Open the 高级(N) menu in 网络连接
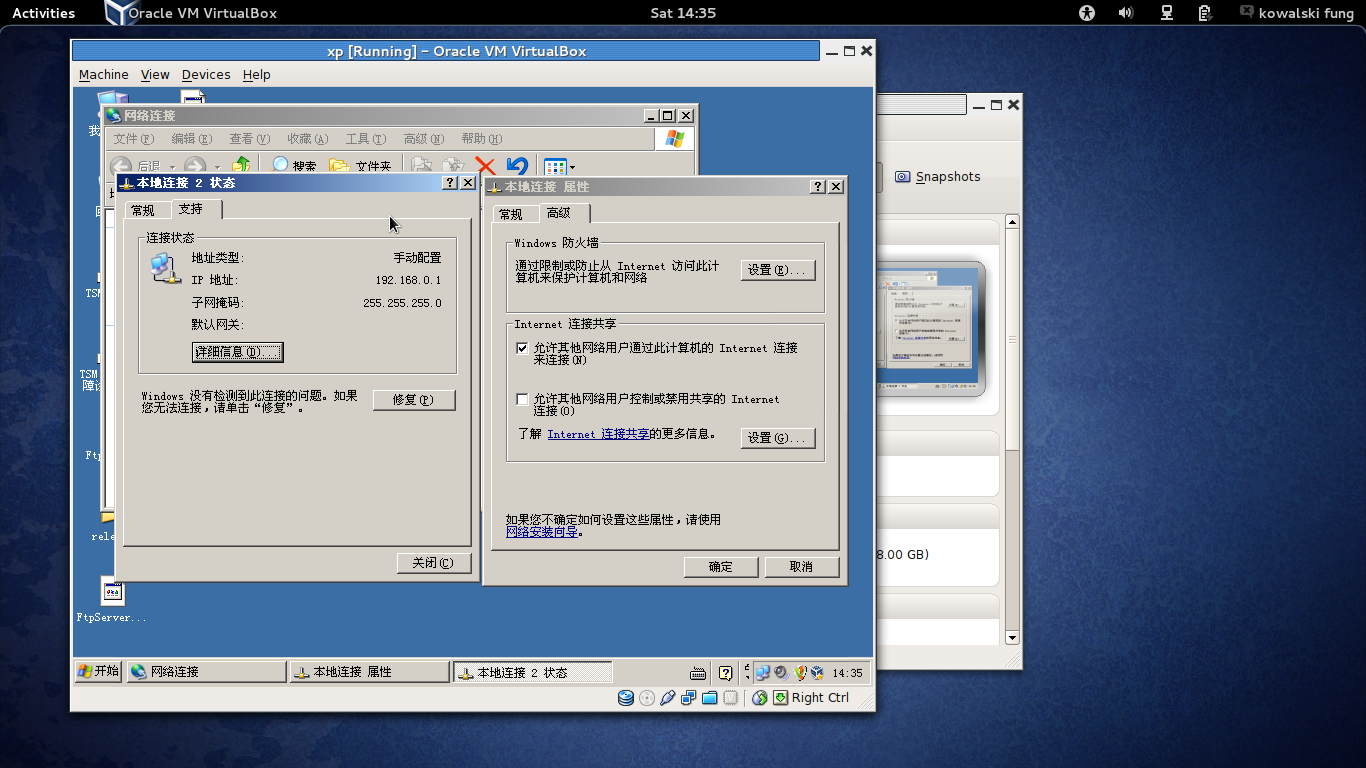 pos(424,139)
